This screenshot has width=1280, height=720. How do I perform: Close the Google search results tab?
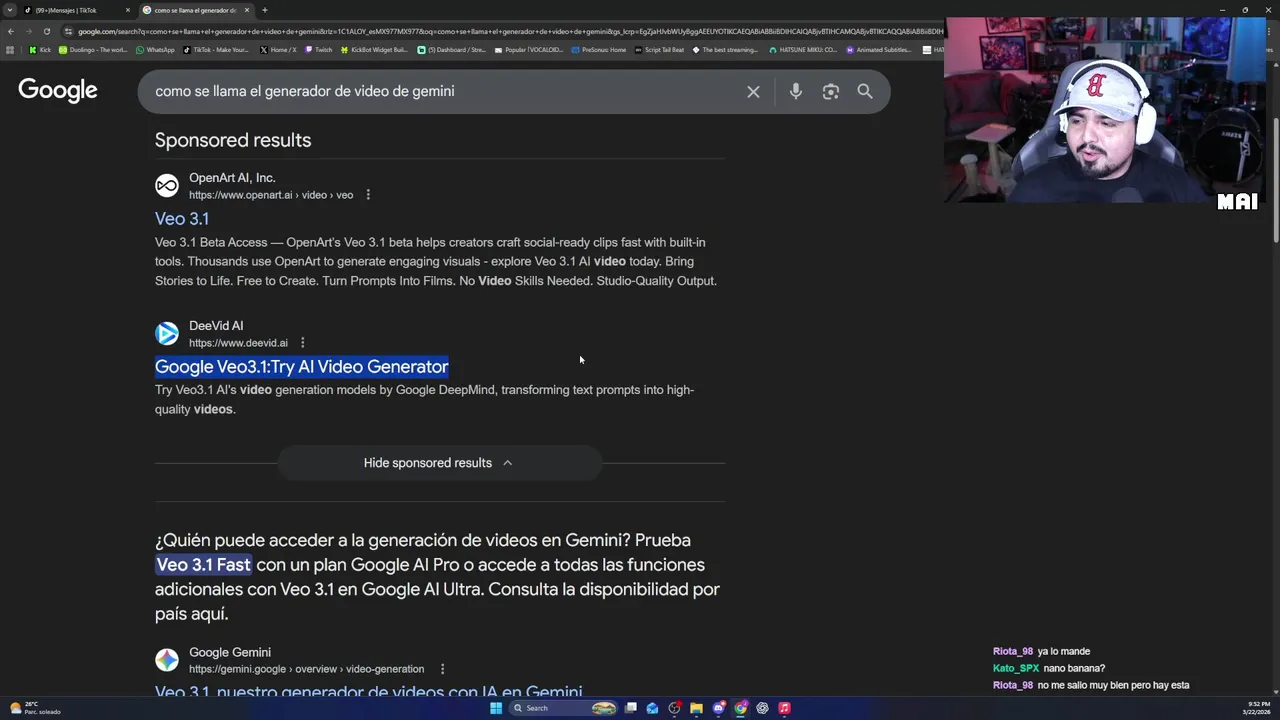246,10
